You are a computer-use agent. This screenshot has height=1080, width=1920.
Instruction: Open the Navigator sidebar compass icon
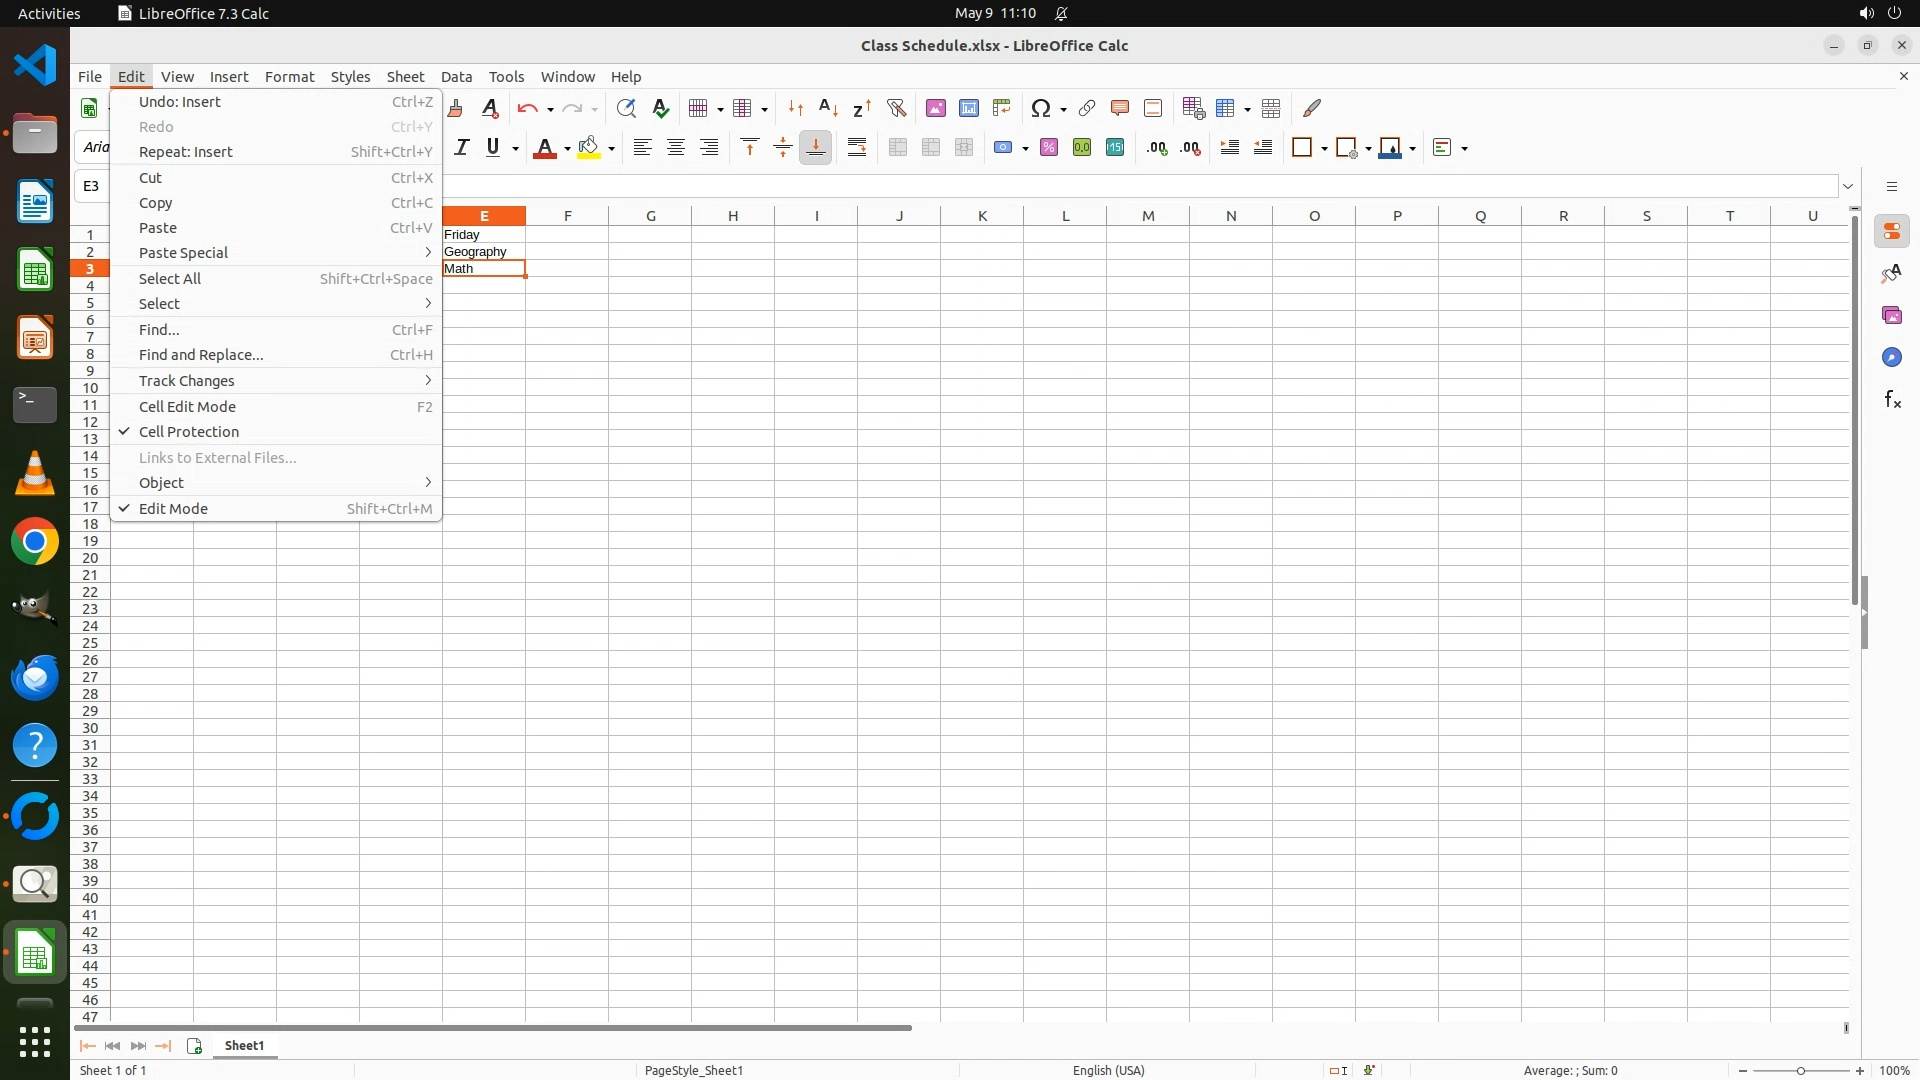tap(1892, 358)
